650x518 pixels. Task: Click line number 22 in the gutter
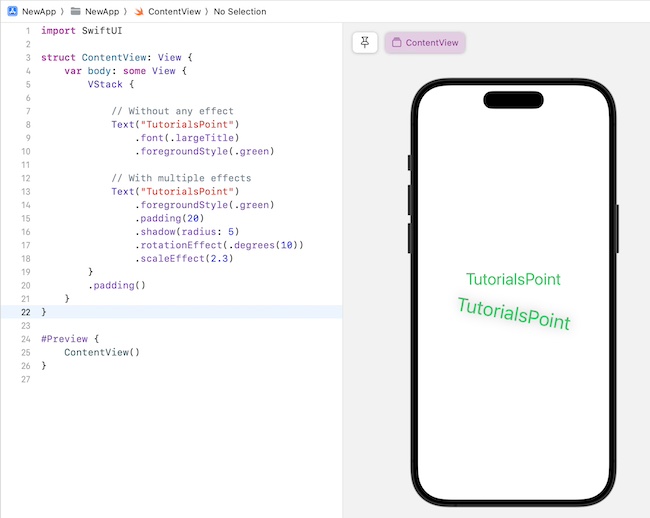tap(27, 312)
